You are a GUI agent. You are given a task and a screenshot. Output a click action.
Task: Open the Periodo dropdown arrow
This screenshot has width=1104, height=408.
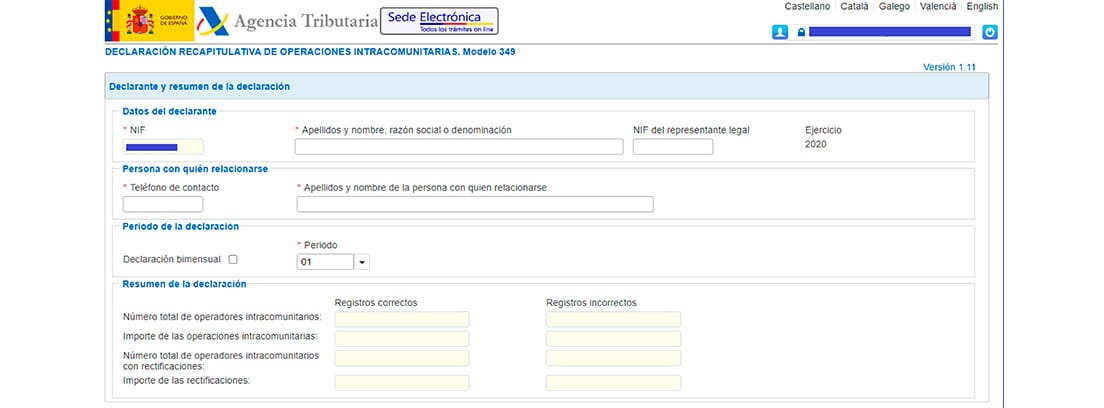pos(362,262)
